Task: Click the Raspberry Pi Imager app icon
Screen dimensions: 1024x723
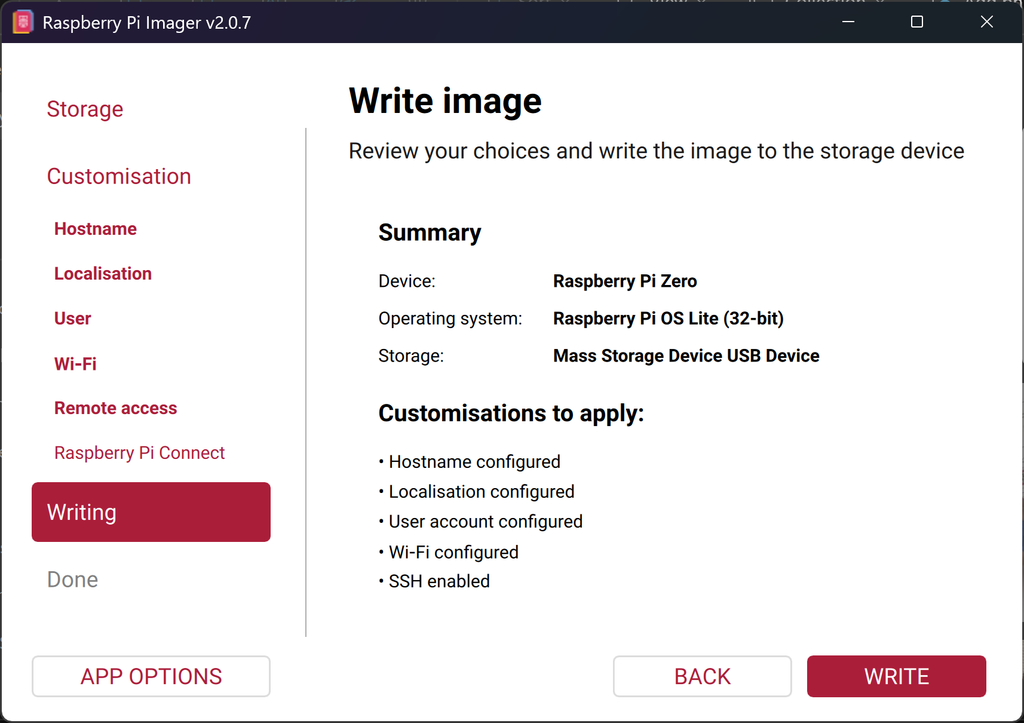Action: (x=22, y=22)
